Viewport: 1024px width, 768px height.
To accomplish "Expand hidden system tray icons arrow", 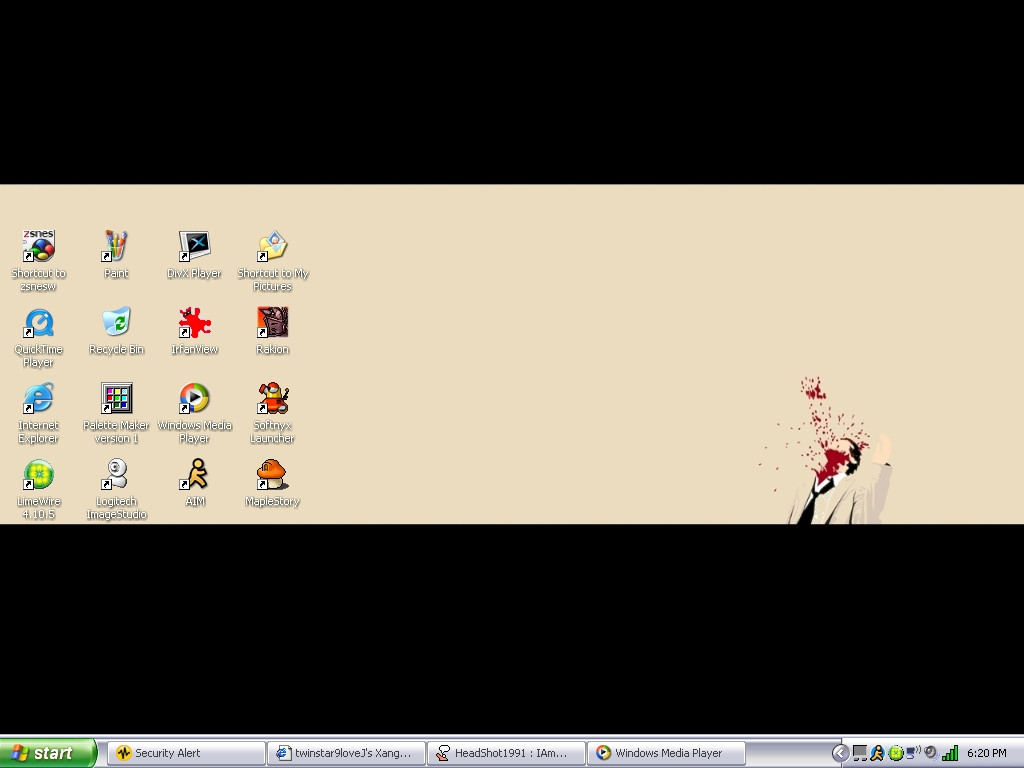I will (840, 753).
